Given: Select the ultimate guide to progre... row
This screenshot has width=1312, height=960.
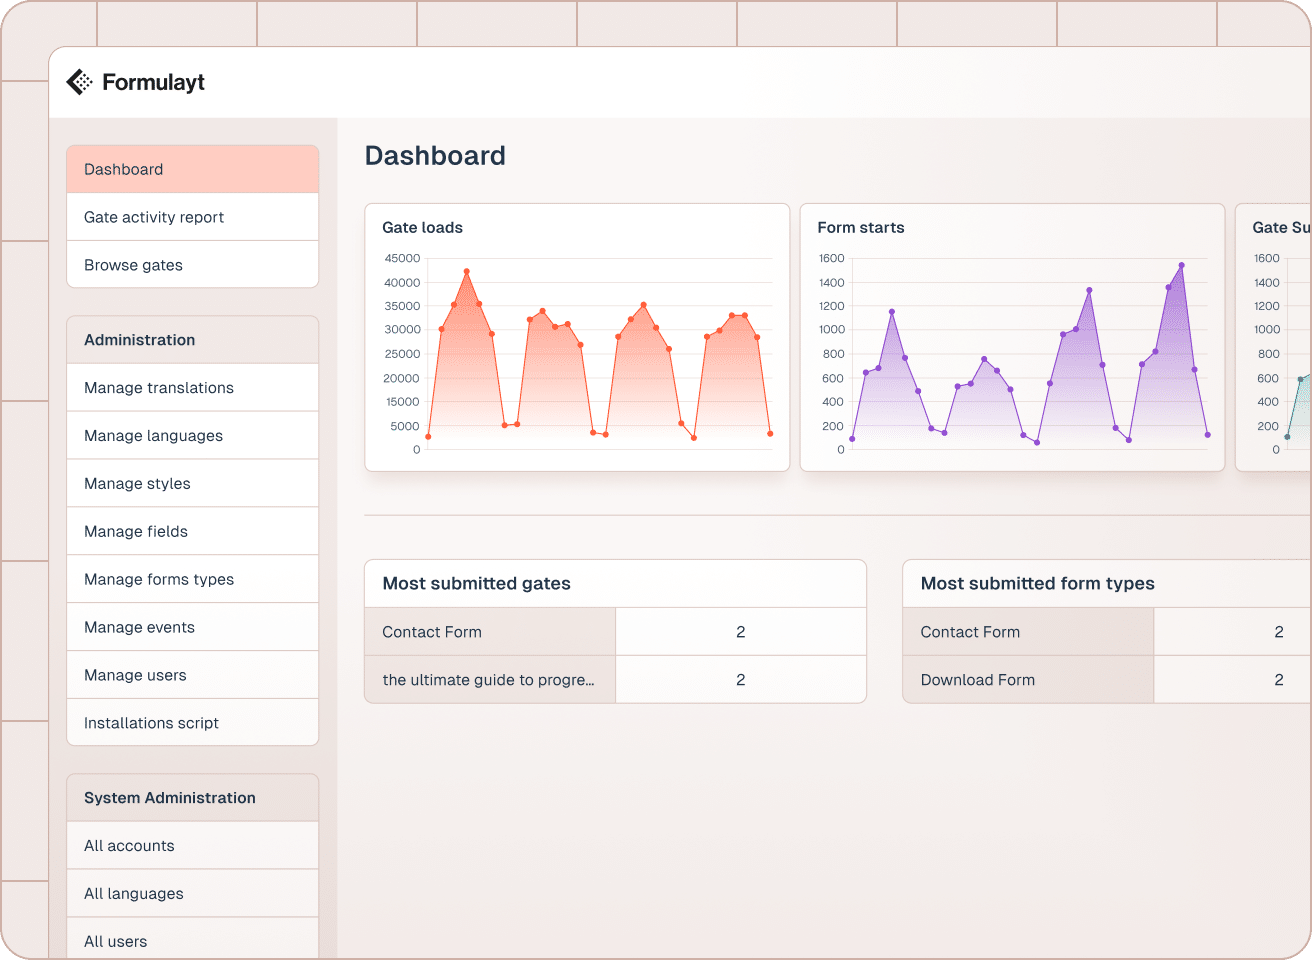Looking at the screenshot, I should click(490, 680).
